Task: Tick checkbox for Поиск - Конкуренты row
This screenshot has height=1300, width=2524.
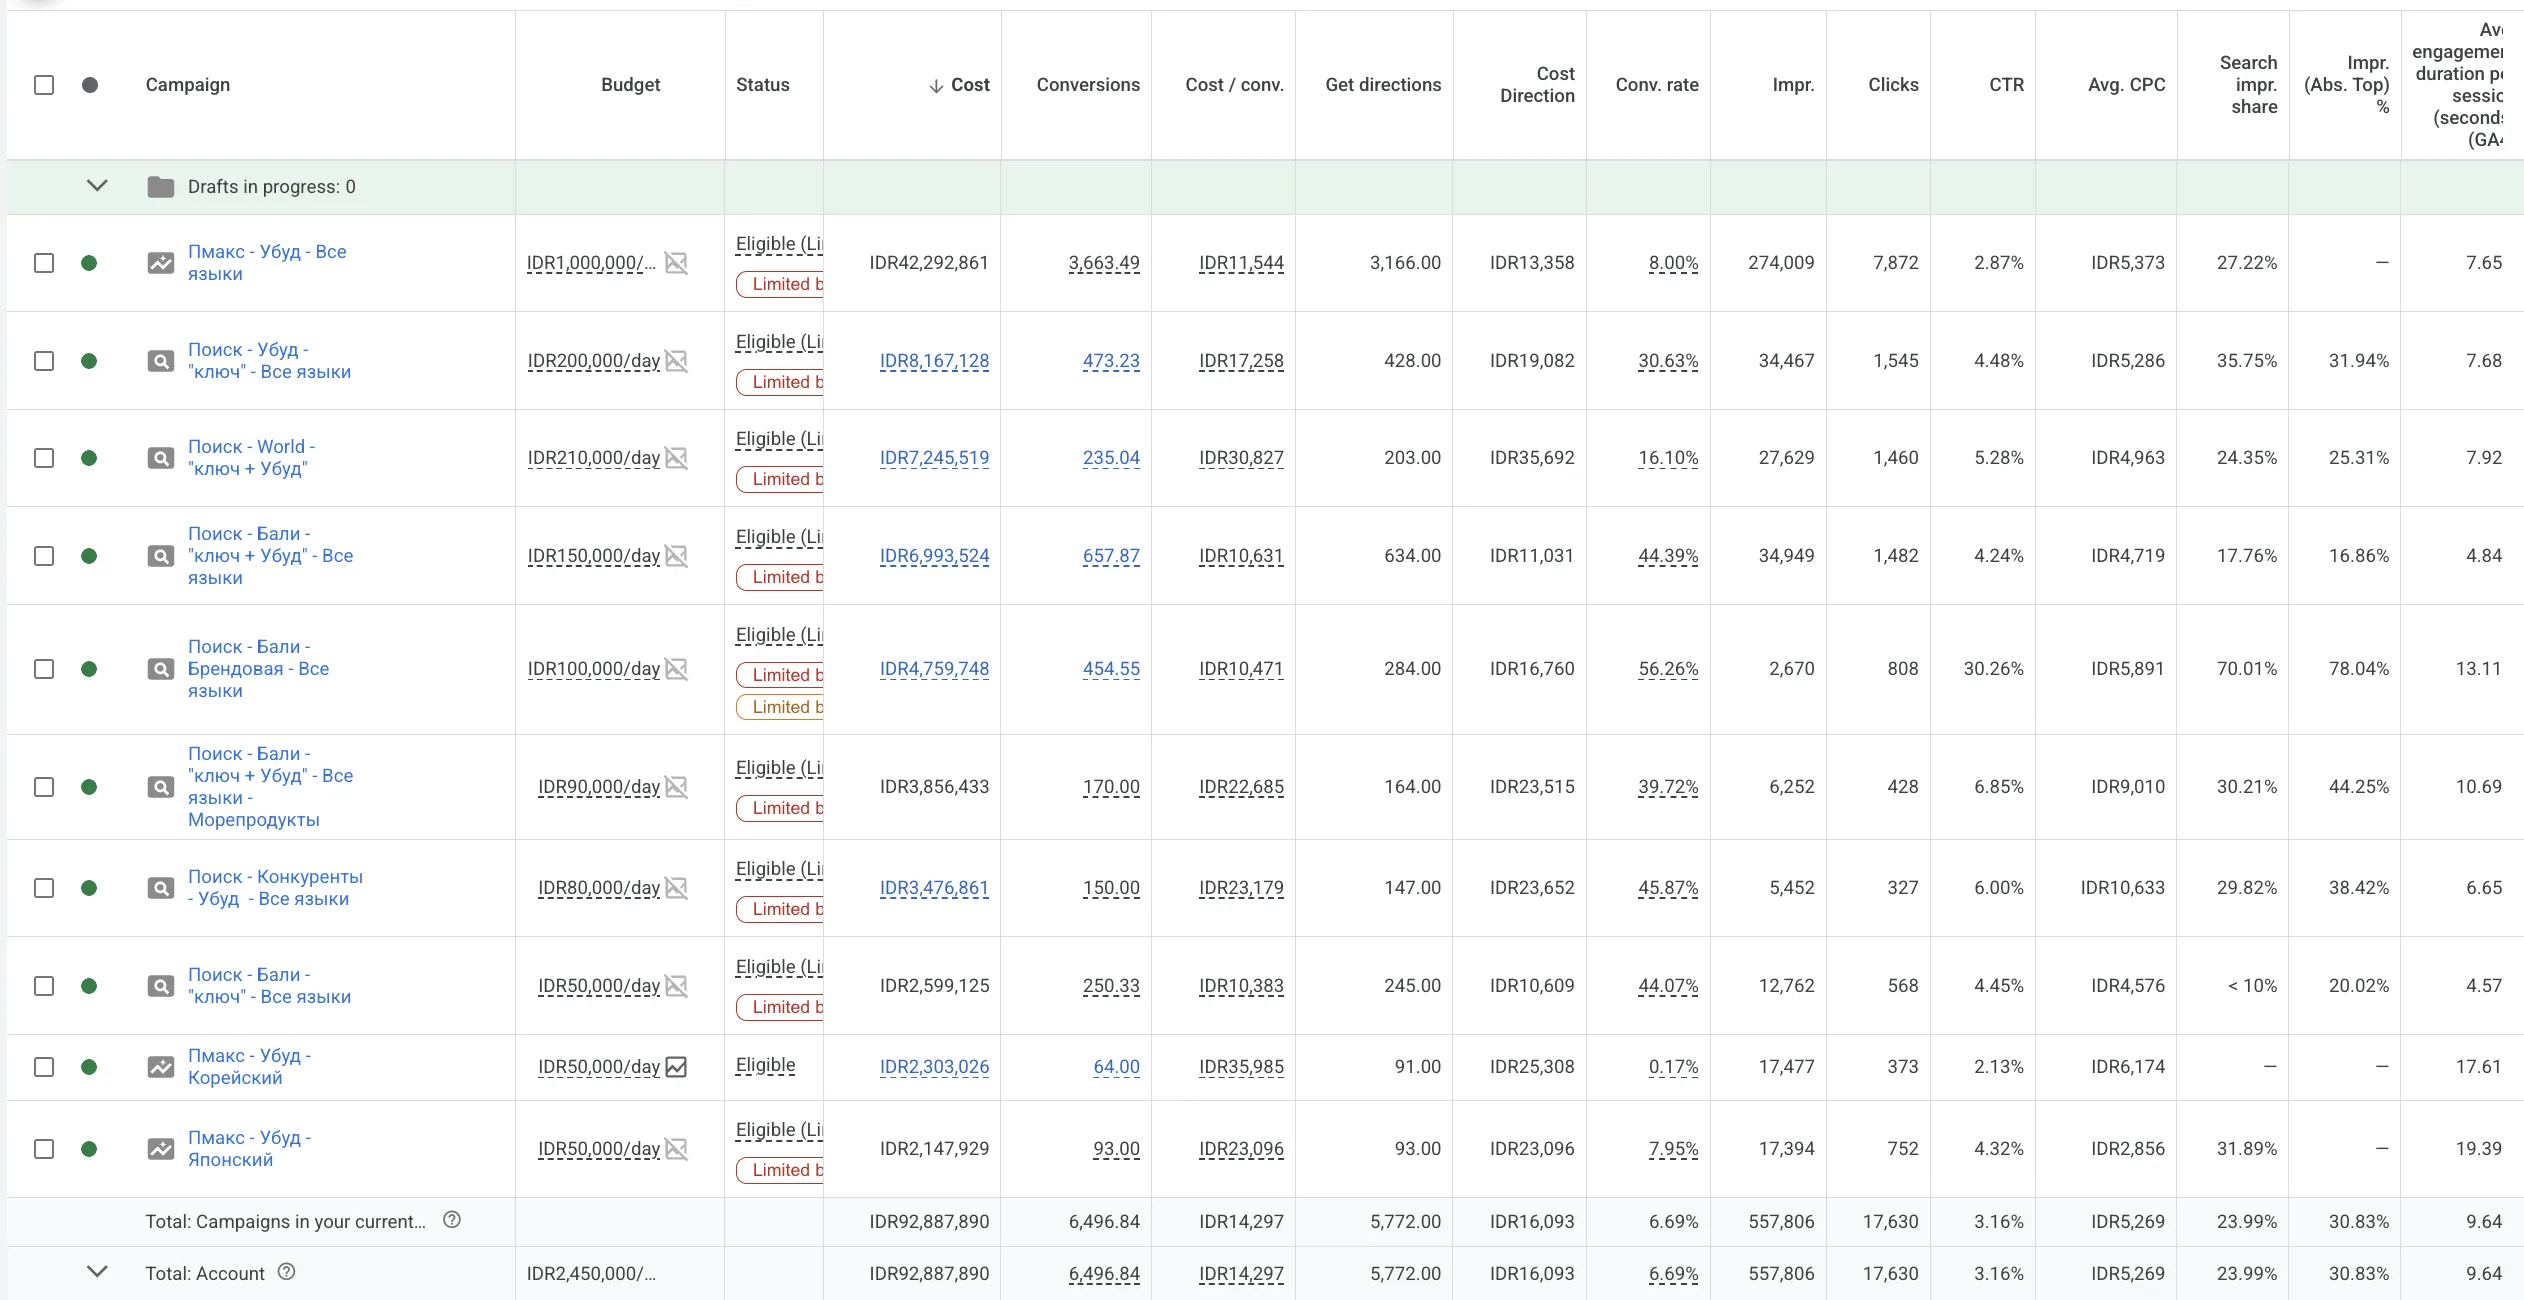Action: (x=44, y=888)
